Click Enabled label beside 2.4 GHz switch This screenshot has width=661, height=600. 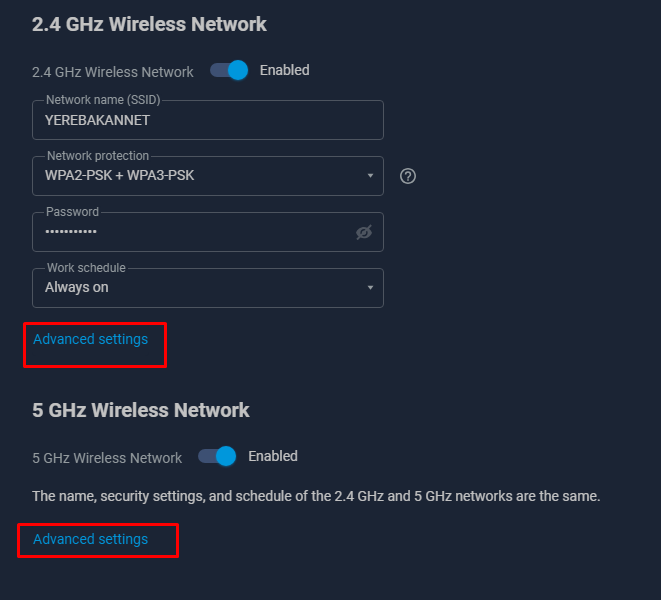[285, 70]
